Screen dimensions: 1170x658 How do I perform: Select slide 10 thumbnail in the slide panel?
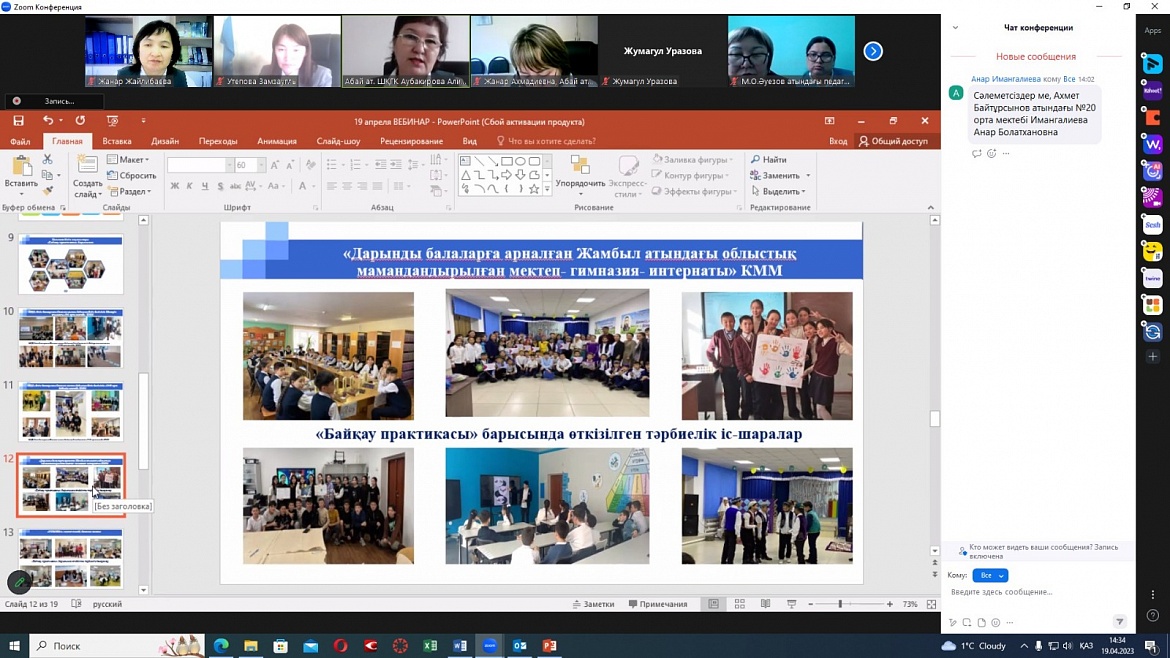coord(71,339)
